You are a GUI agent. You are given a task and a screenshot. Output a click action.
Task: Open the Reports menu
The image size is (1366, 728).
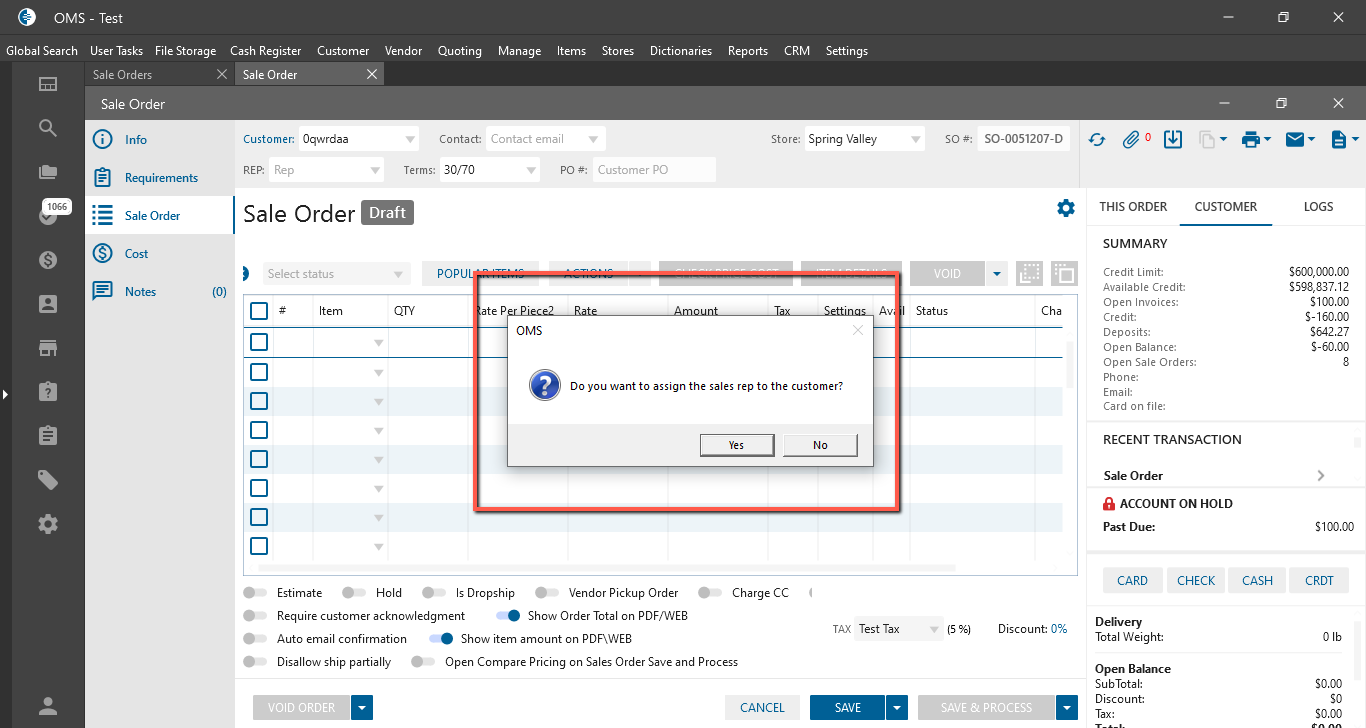(x=748, y=51)
